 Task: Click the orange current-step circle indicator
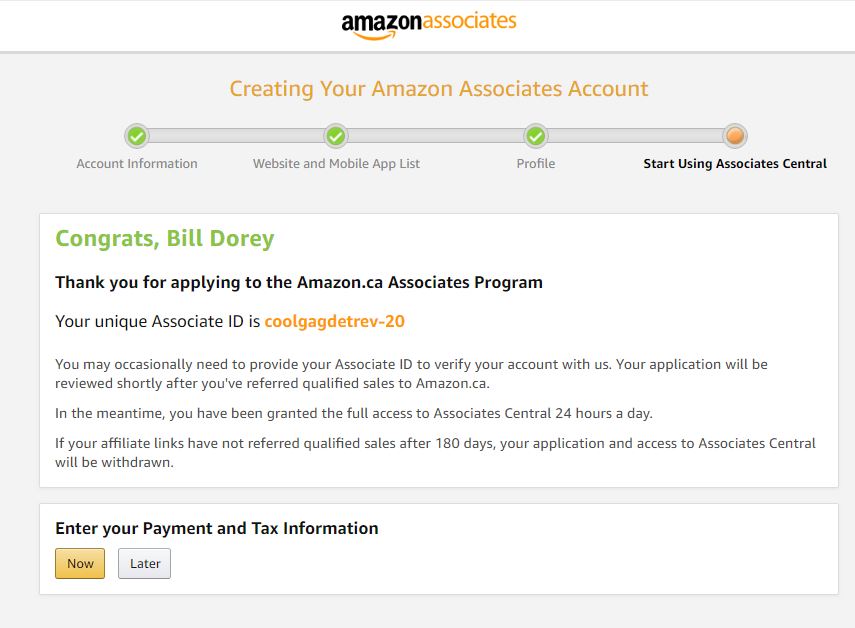pyautogui.click(x=735, y=136)
